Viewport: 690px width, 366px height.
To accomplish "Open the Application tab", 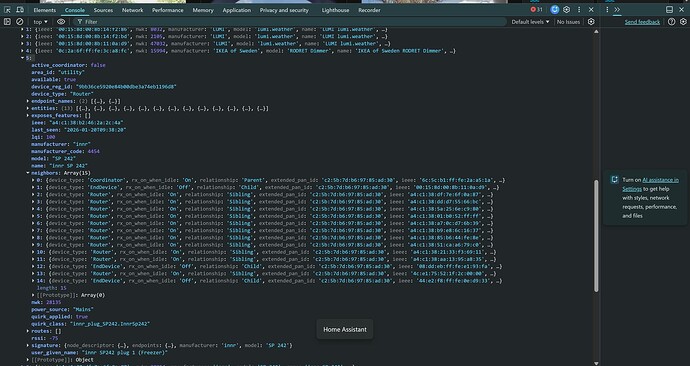I will (236, 10).
